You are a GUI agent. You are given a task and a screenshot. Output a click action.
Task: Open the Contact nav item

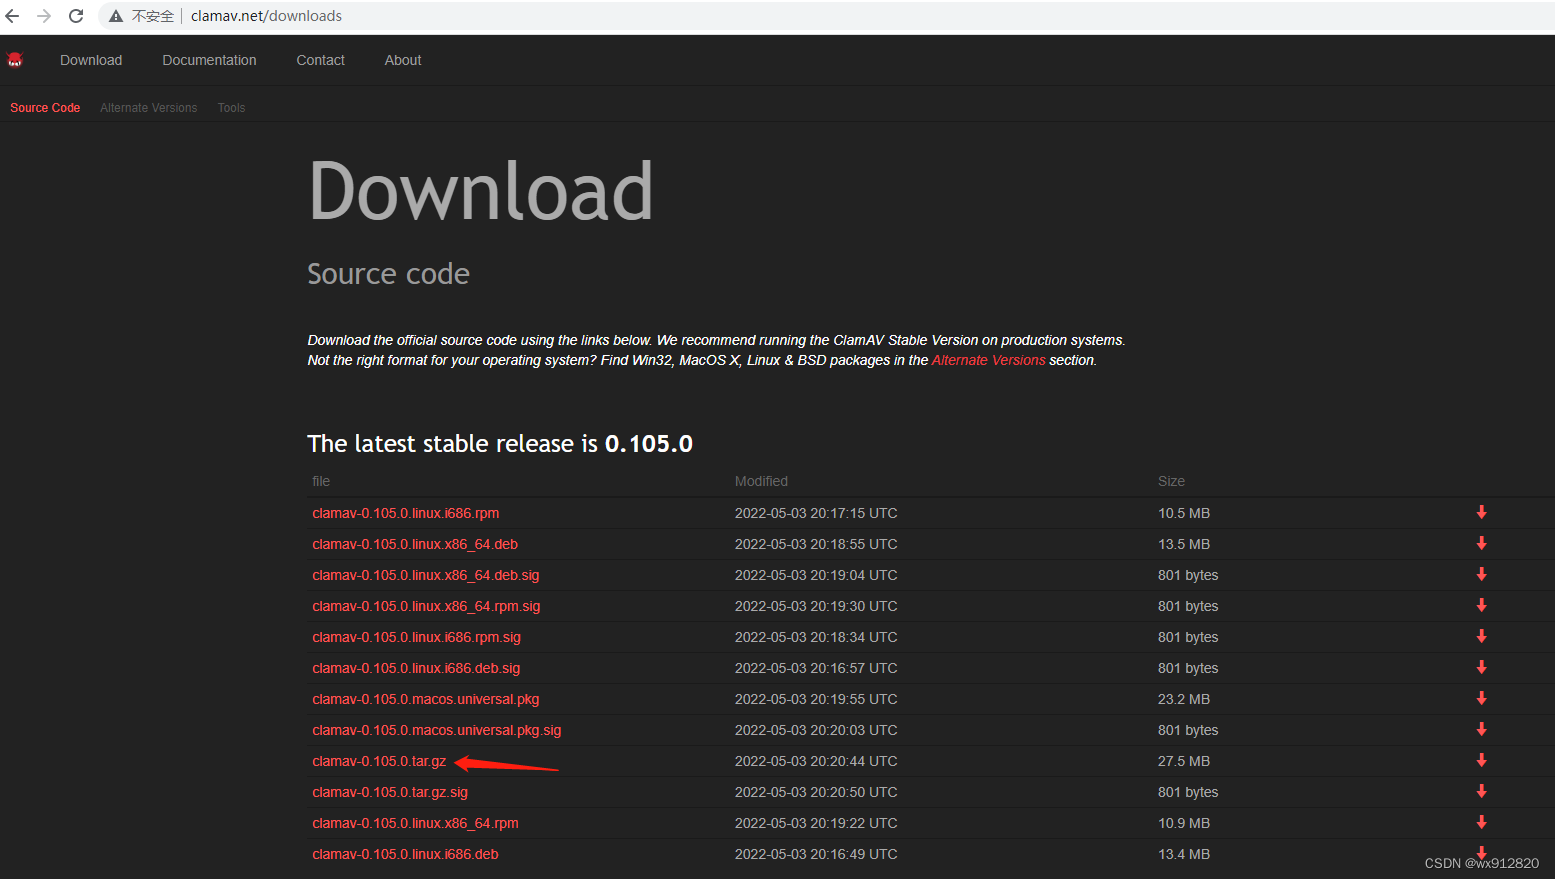320,60
